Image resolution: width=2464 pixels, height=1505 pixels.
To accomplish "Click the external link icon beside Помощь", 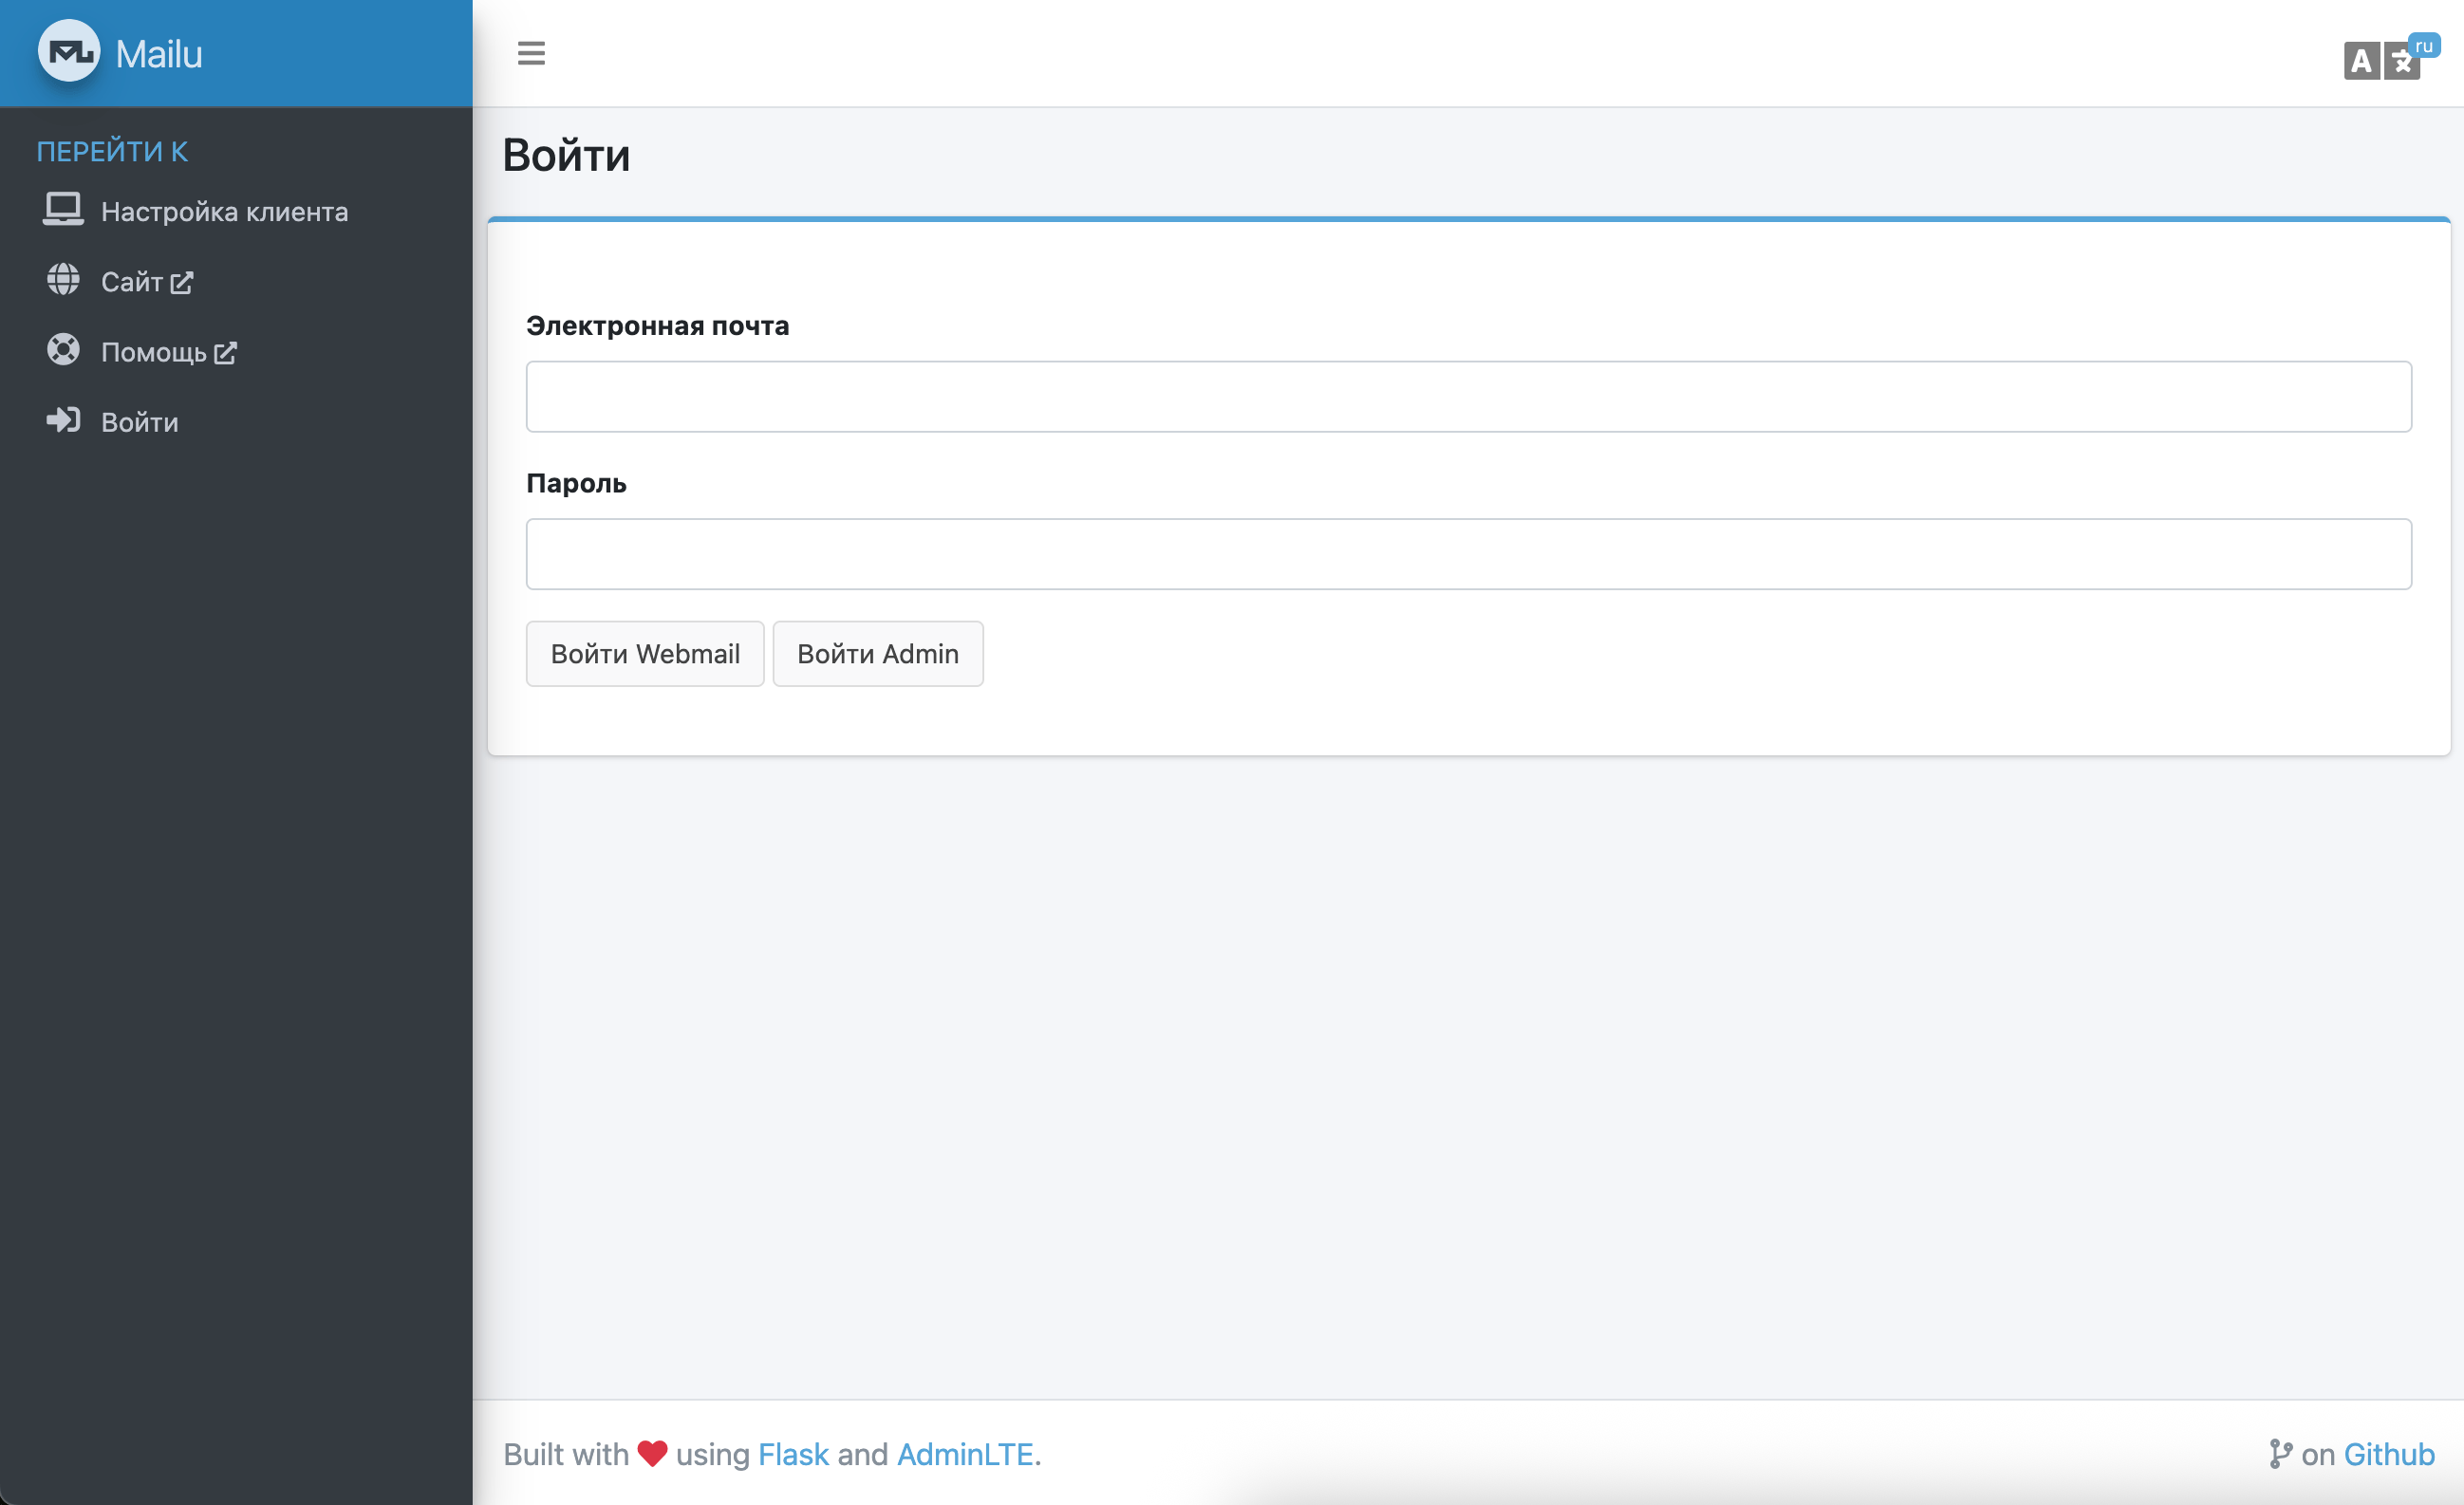I will pyautogui.click(x=226, y=353).
